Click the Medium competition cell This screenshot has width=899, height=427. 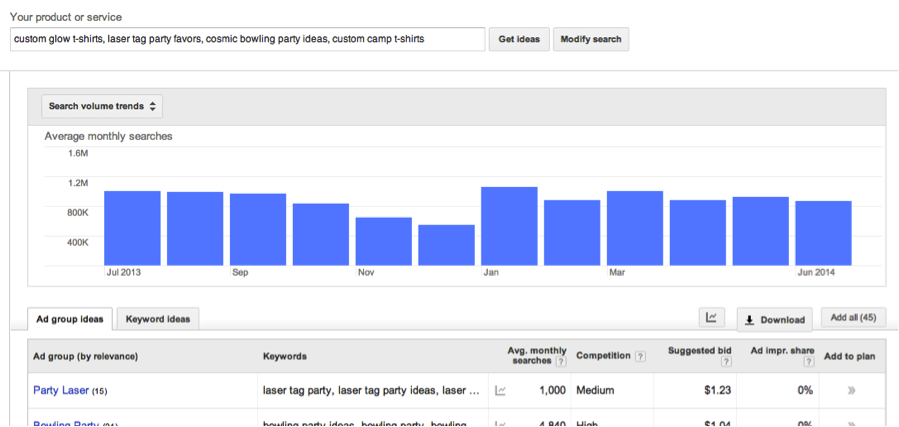click(x=595, y=390)
